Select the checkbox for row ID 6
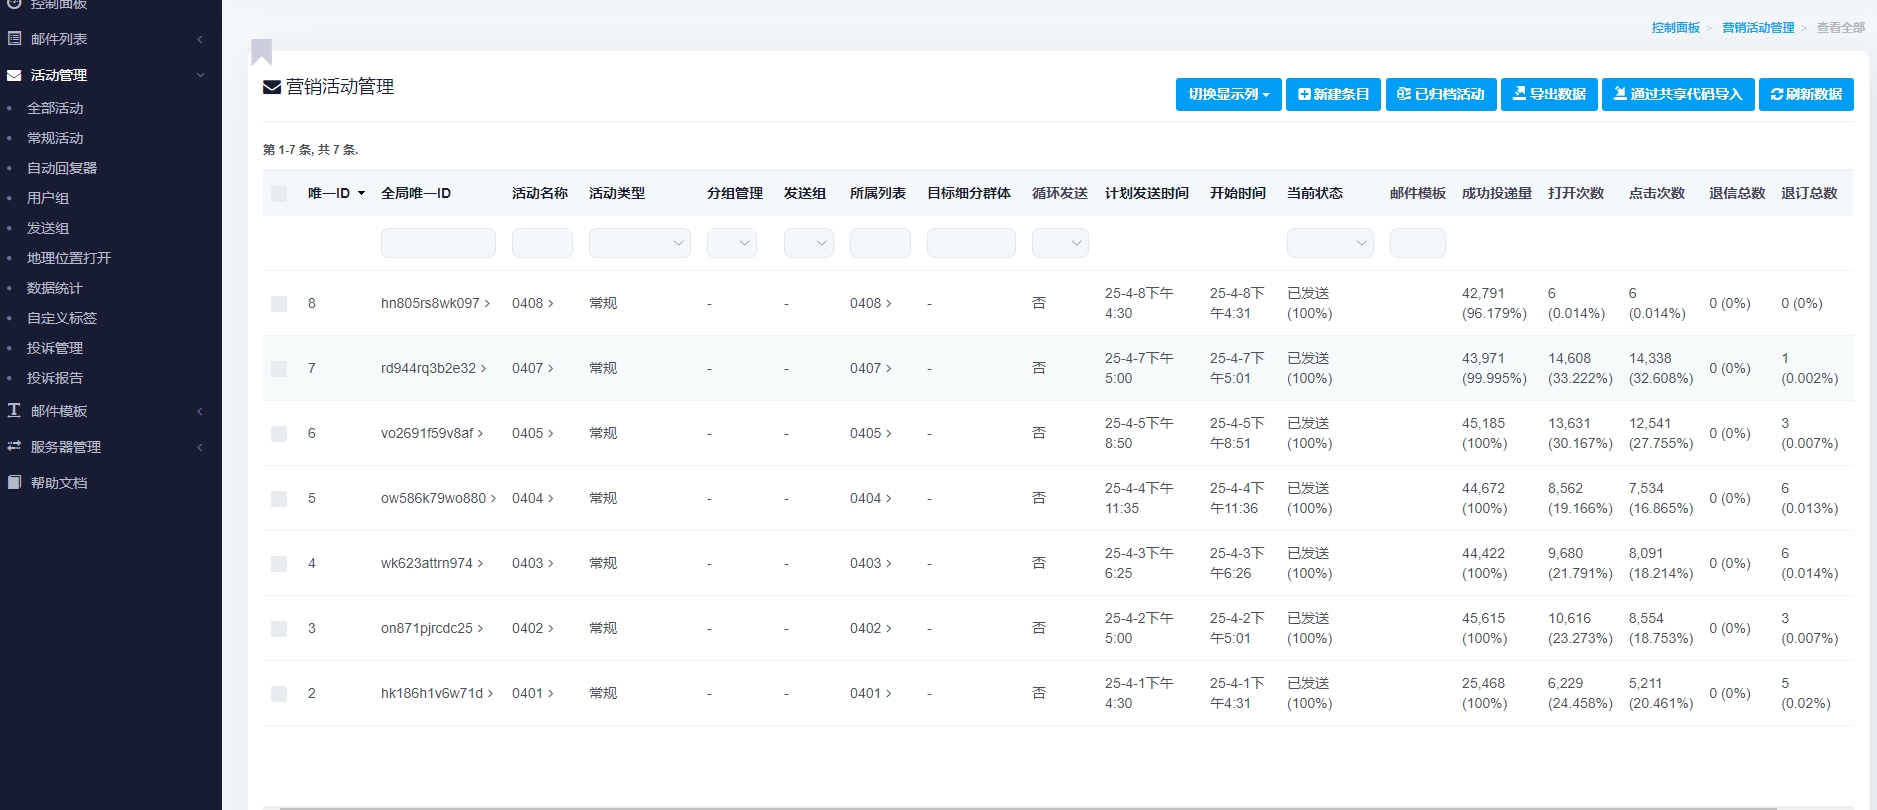 [279, 434]
